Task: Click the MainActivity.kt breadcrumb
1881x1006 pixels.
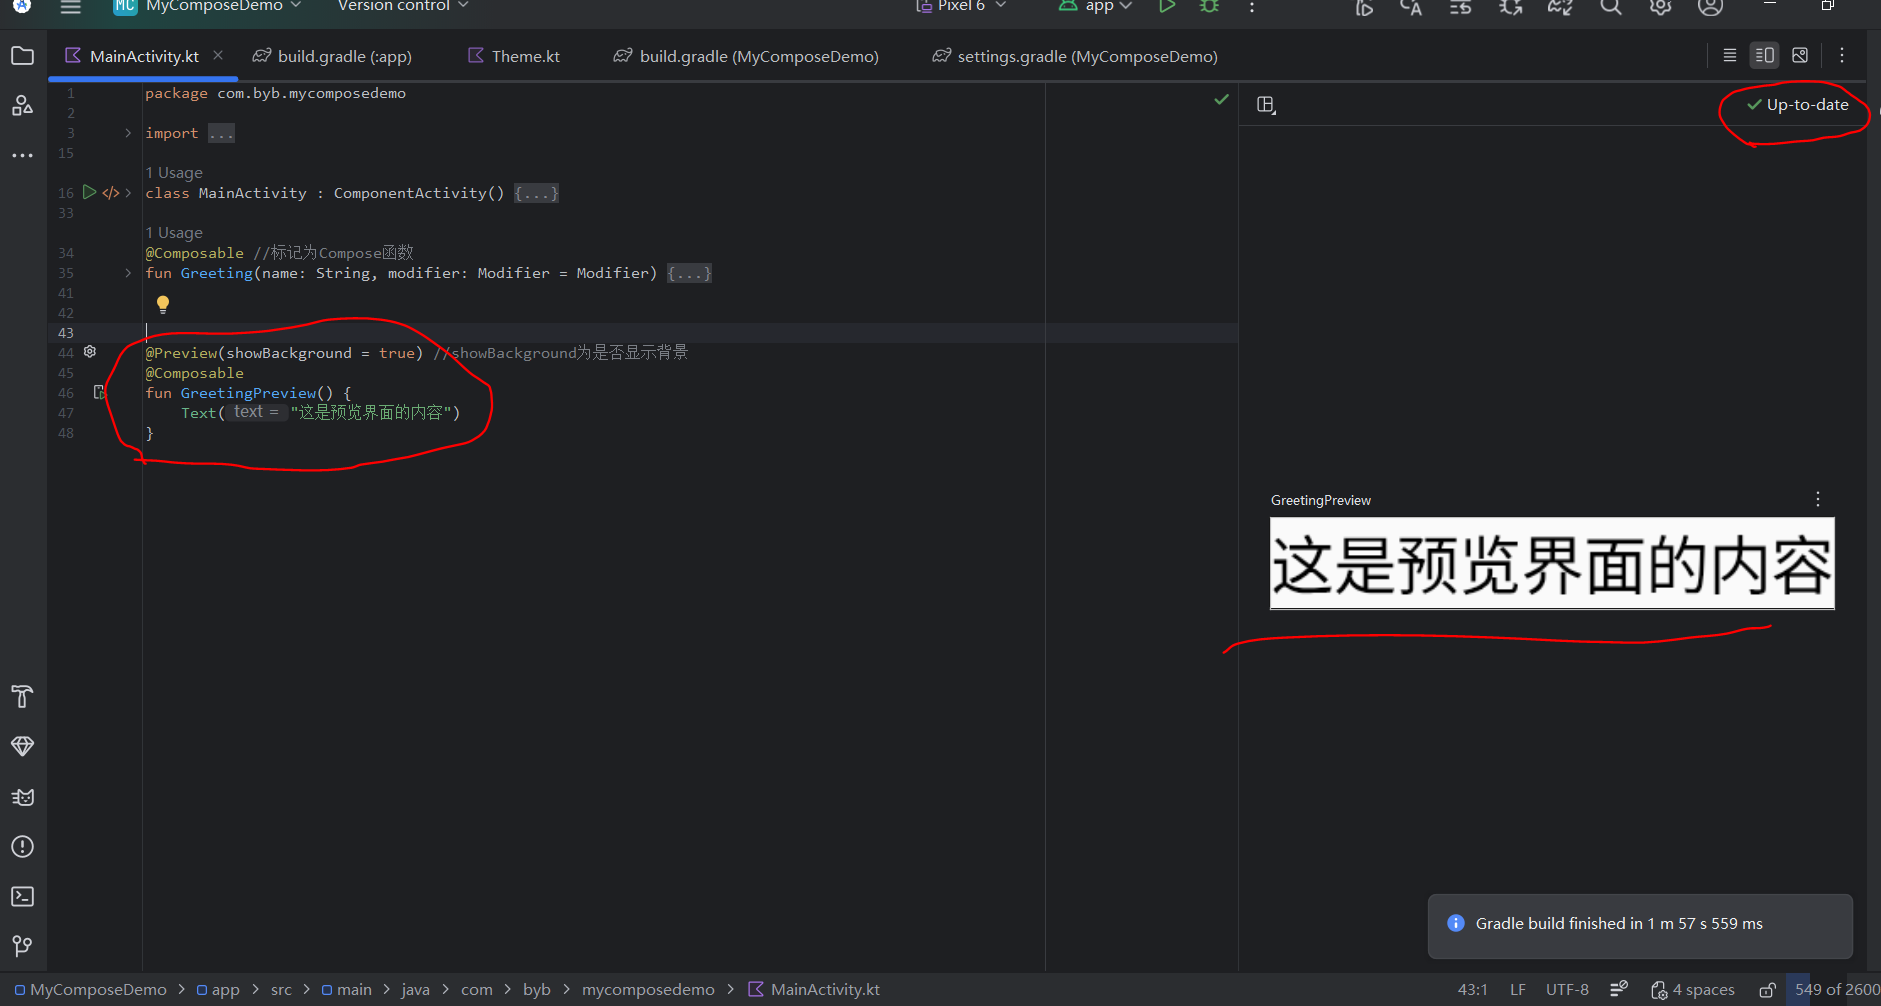Action: [x=814, y=990]
